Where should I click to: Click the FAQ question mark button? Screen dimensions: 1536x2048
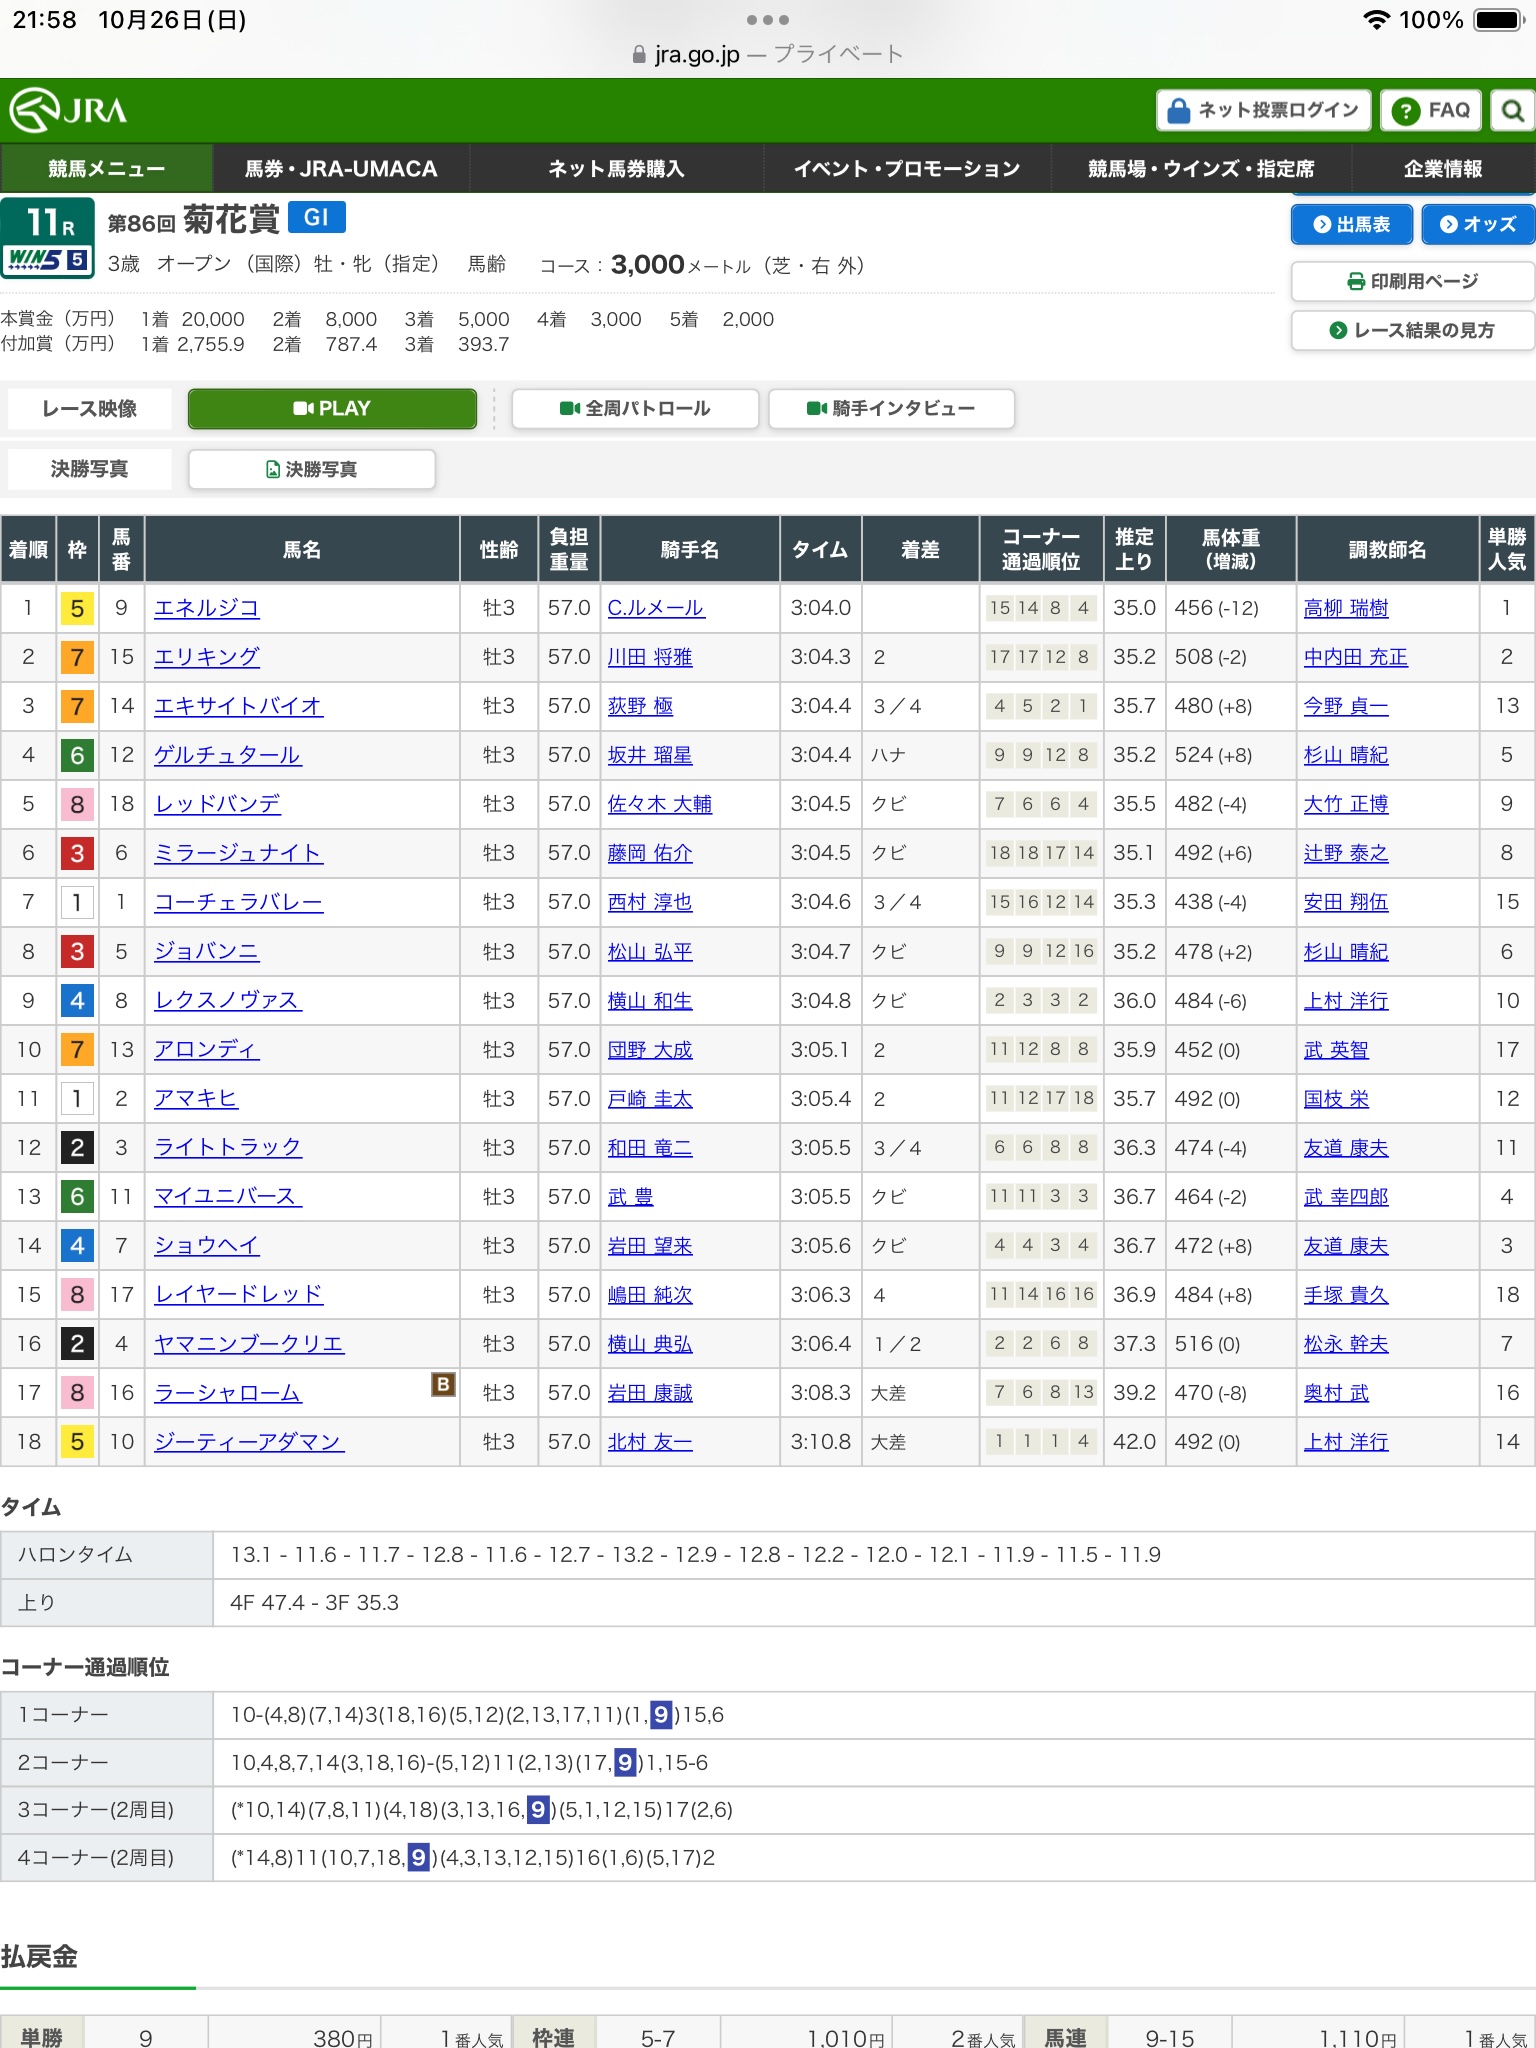(1431, 110)
